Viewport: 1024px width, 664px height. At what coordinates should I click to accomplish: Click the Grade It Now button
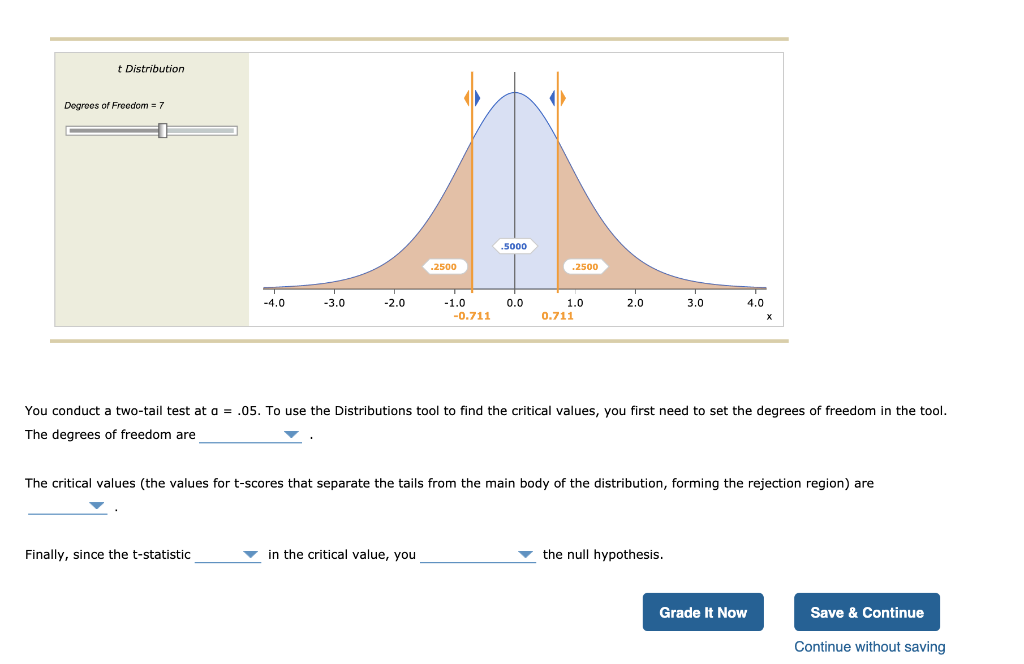703,612
